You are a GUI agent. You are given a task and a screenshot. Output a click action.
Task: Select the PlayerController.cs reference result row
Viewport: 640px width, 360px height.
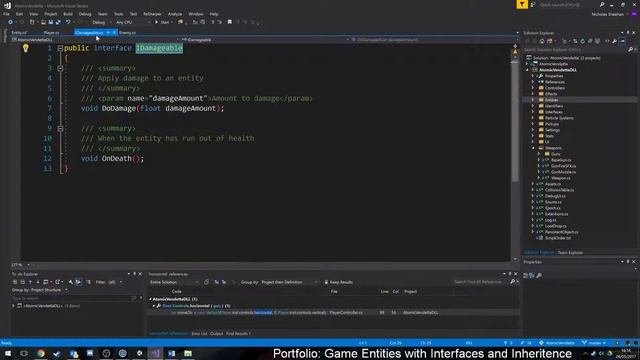(x=334, y=313)
